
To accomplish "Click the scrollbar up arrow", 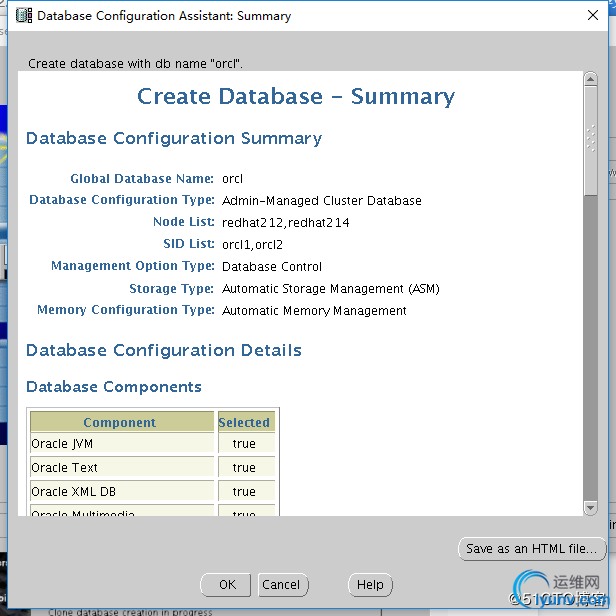I will click(x=590, y=79).
